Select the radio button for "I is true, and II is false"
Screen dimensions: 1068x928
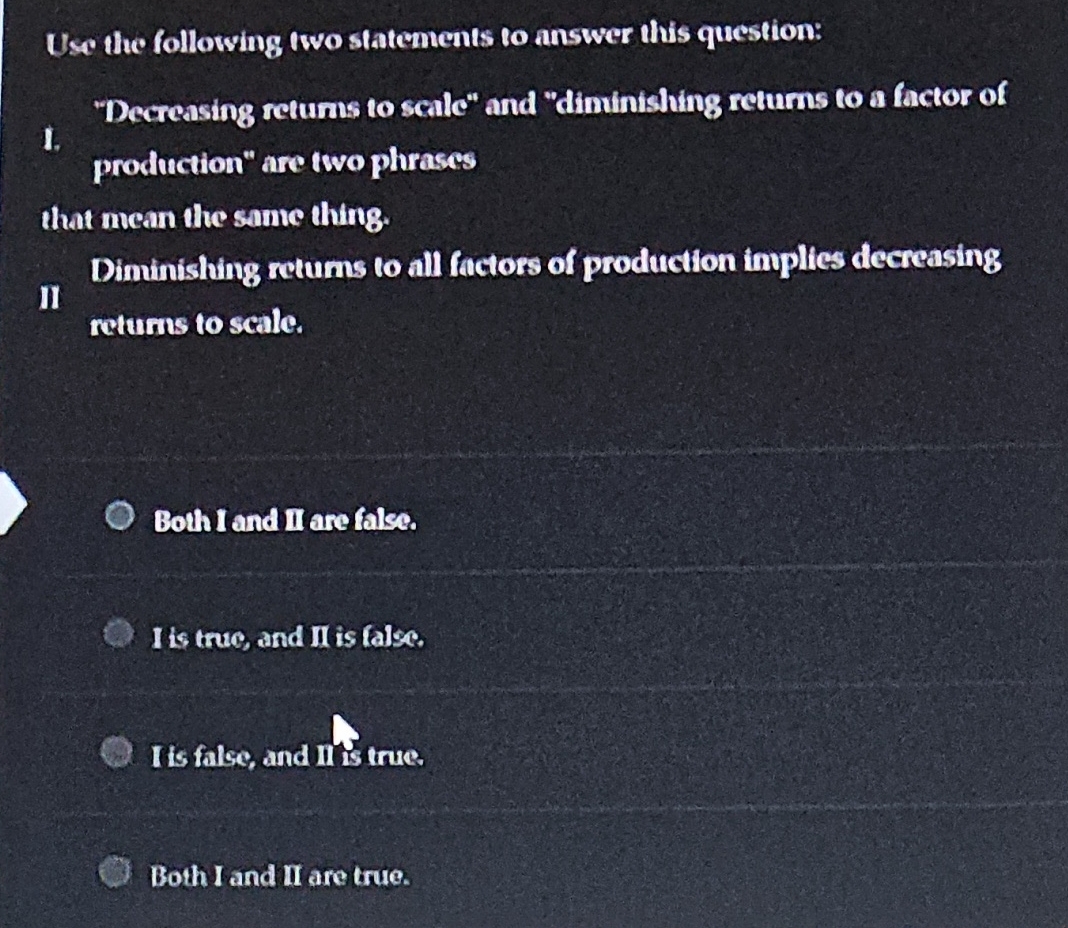119,633
